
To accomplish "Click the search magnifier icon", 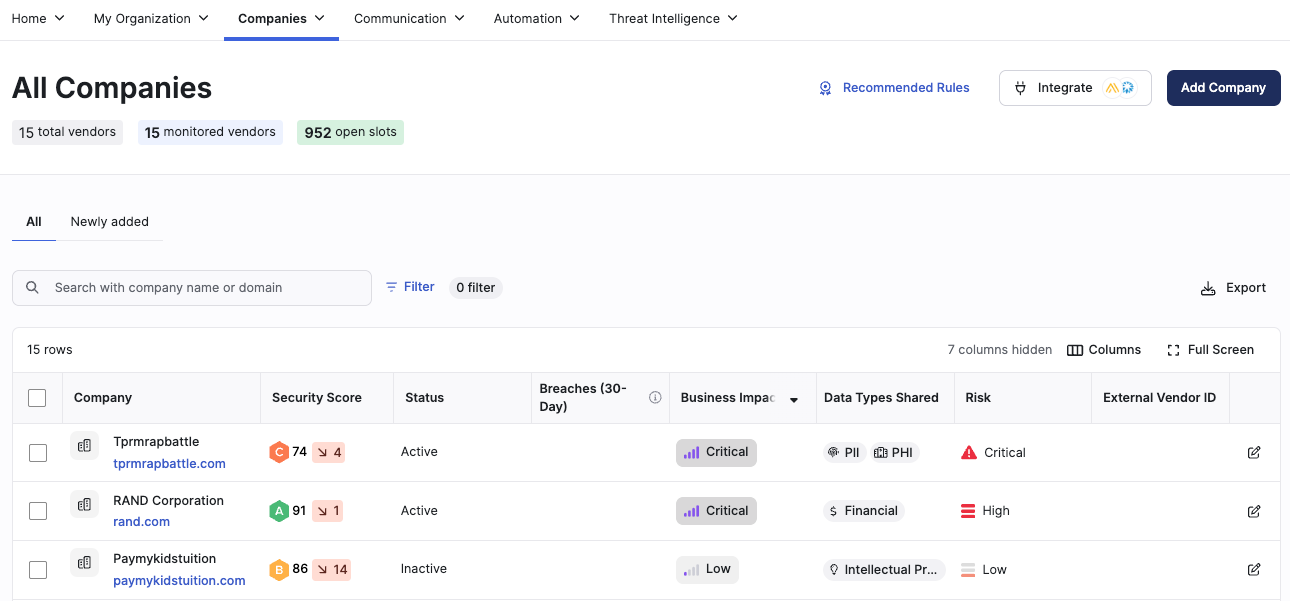I will coord(33,288).
